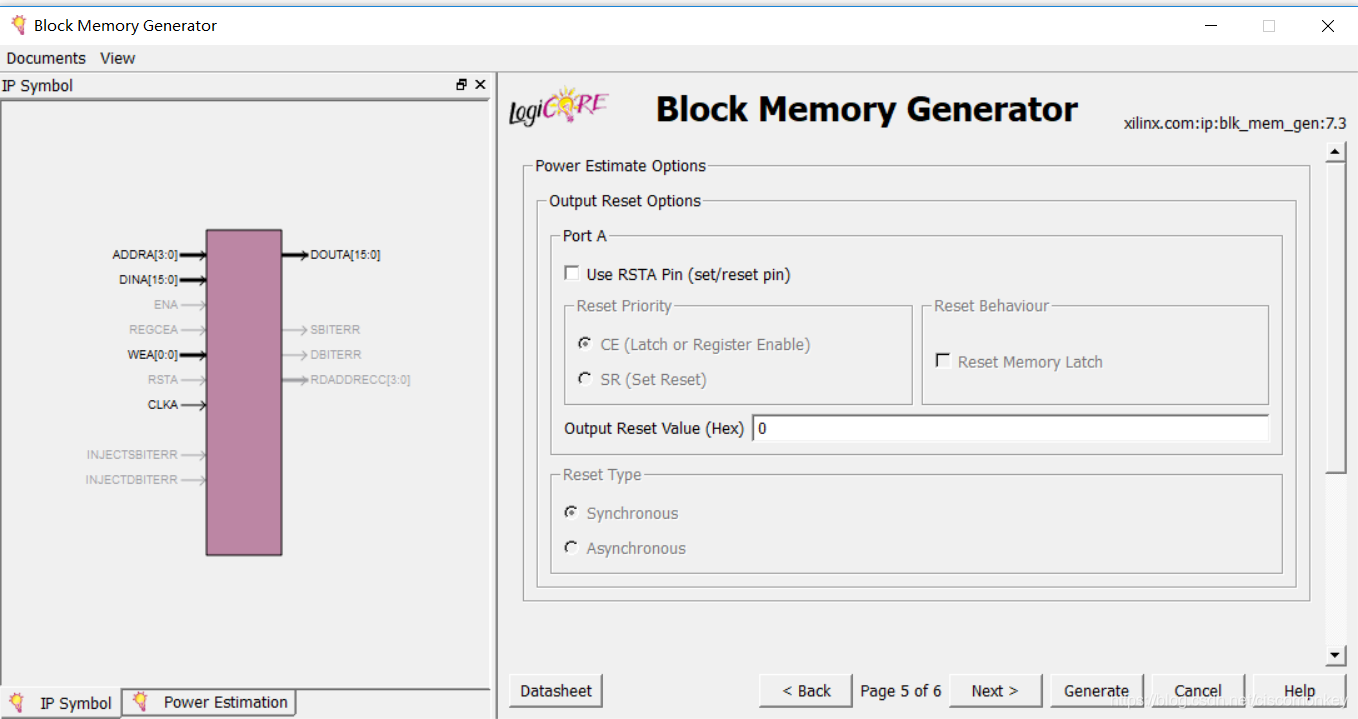Viewport: 1358px width, 719px height.
Task: Click the Page 5 of 6 indicator
Action: tap(901, 691)
